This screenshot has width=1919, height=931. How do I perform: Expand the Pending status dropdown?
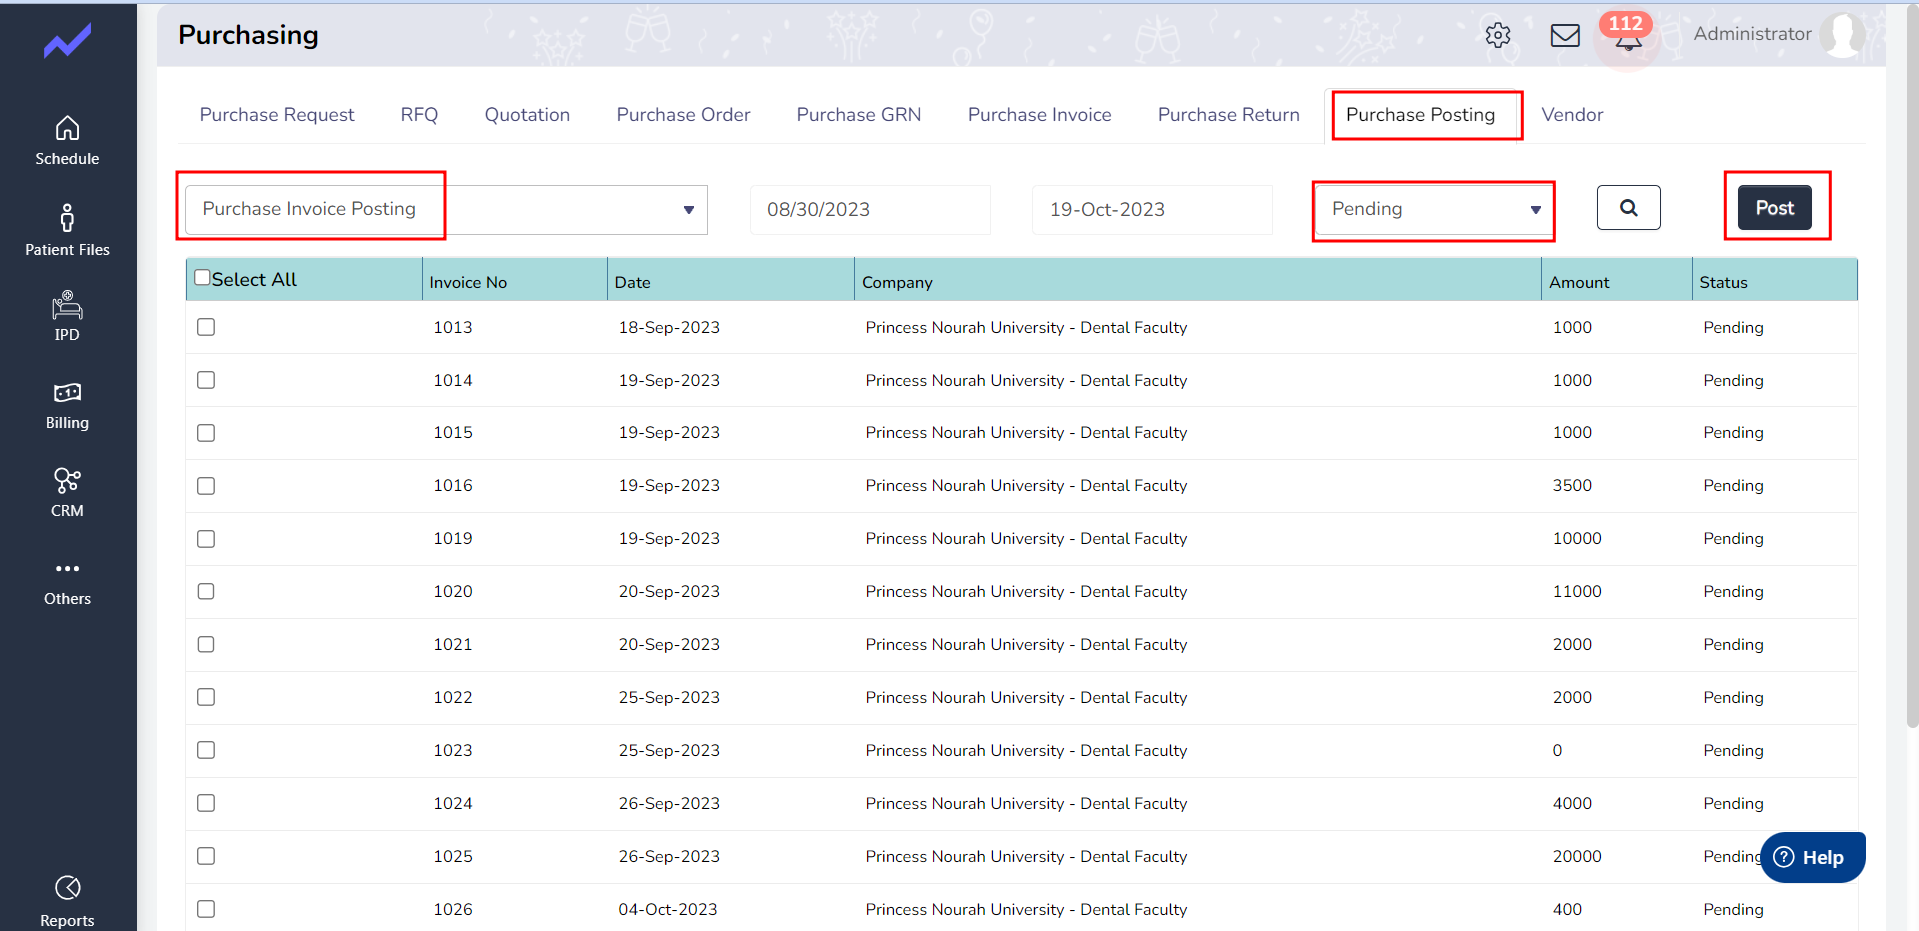pyautogui.click(x=1433, y=209)
